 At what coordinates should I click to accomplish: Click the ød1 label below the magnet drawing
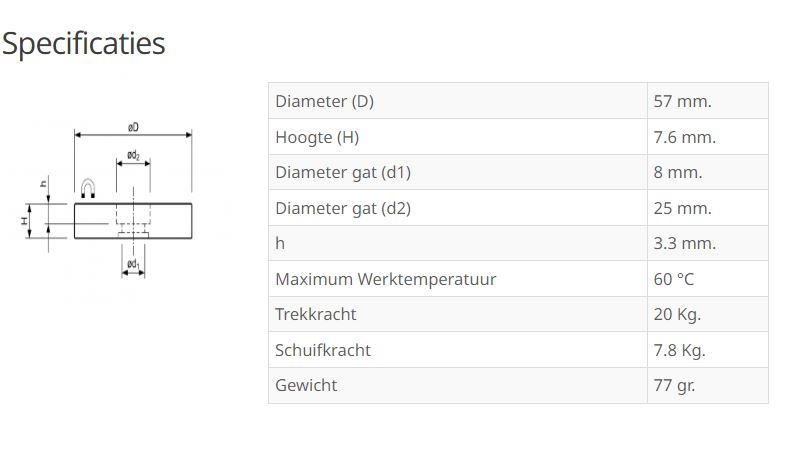[133, 265]
